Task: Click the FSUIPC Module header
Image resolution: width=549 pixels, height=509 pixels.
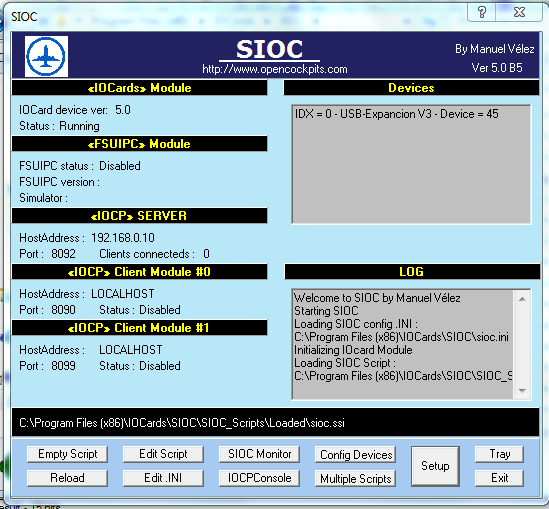Action: click(139, 144)
